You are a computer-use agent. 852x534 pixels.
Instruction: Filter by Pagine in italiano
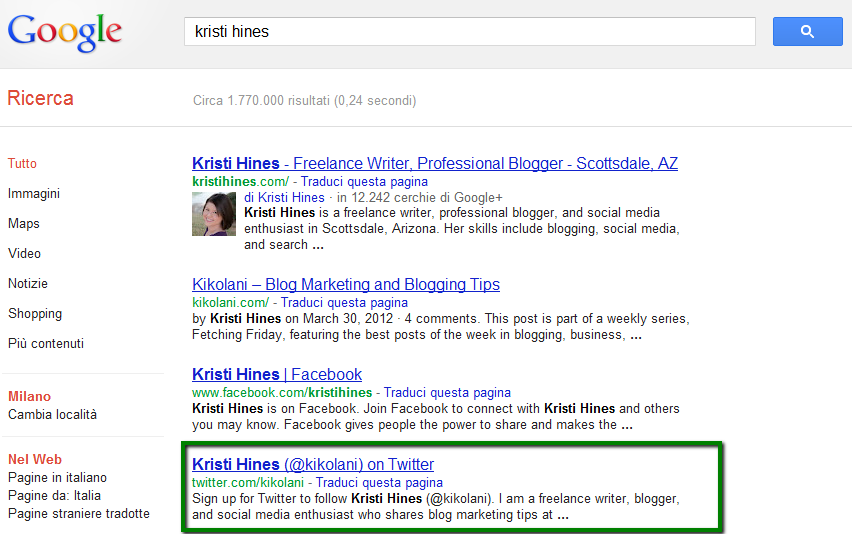pos(57,478)
